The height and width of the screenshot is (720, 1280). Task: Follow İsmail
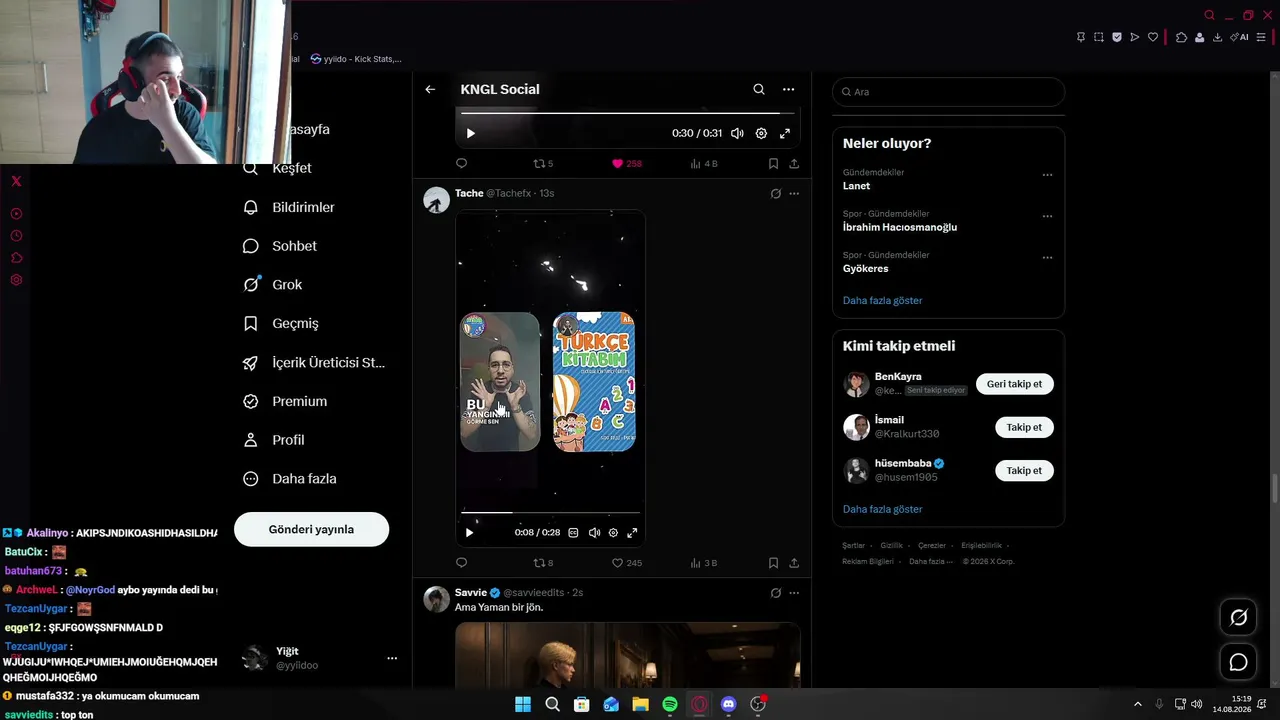pyautogui.click(x=1024, y=427)
